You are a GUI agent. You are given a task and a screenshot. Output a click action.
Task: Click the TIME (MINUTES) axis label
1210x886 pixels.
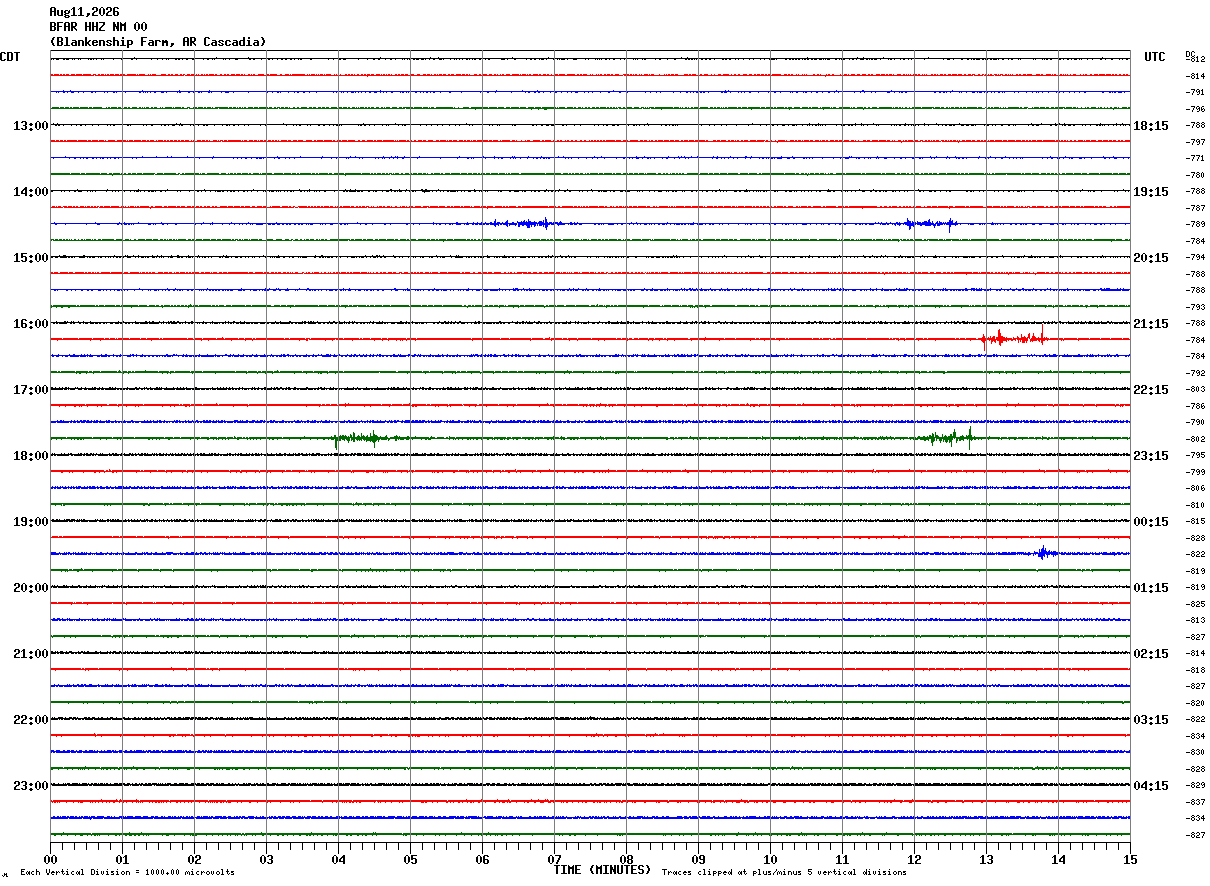pos(602,870)
